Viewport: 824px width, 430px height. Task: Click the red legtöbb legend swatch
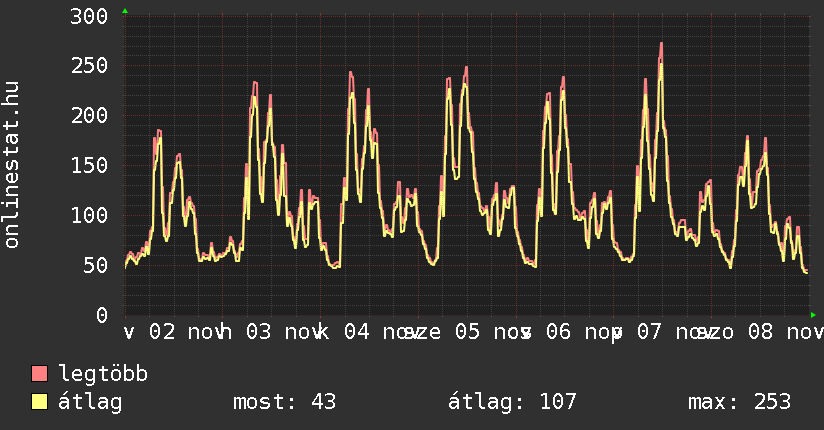[x=40, y=374]
